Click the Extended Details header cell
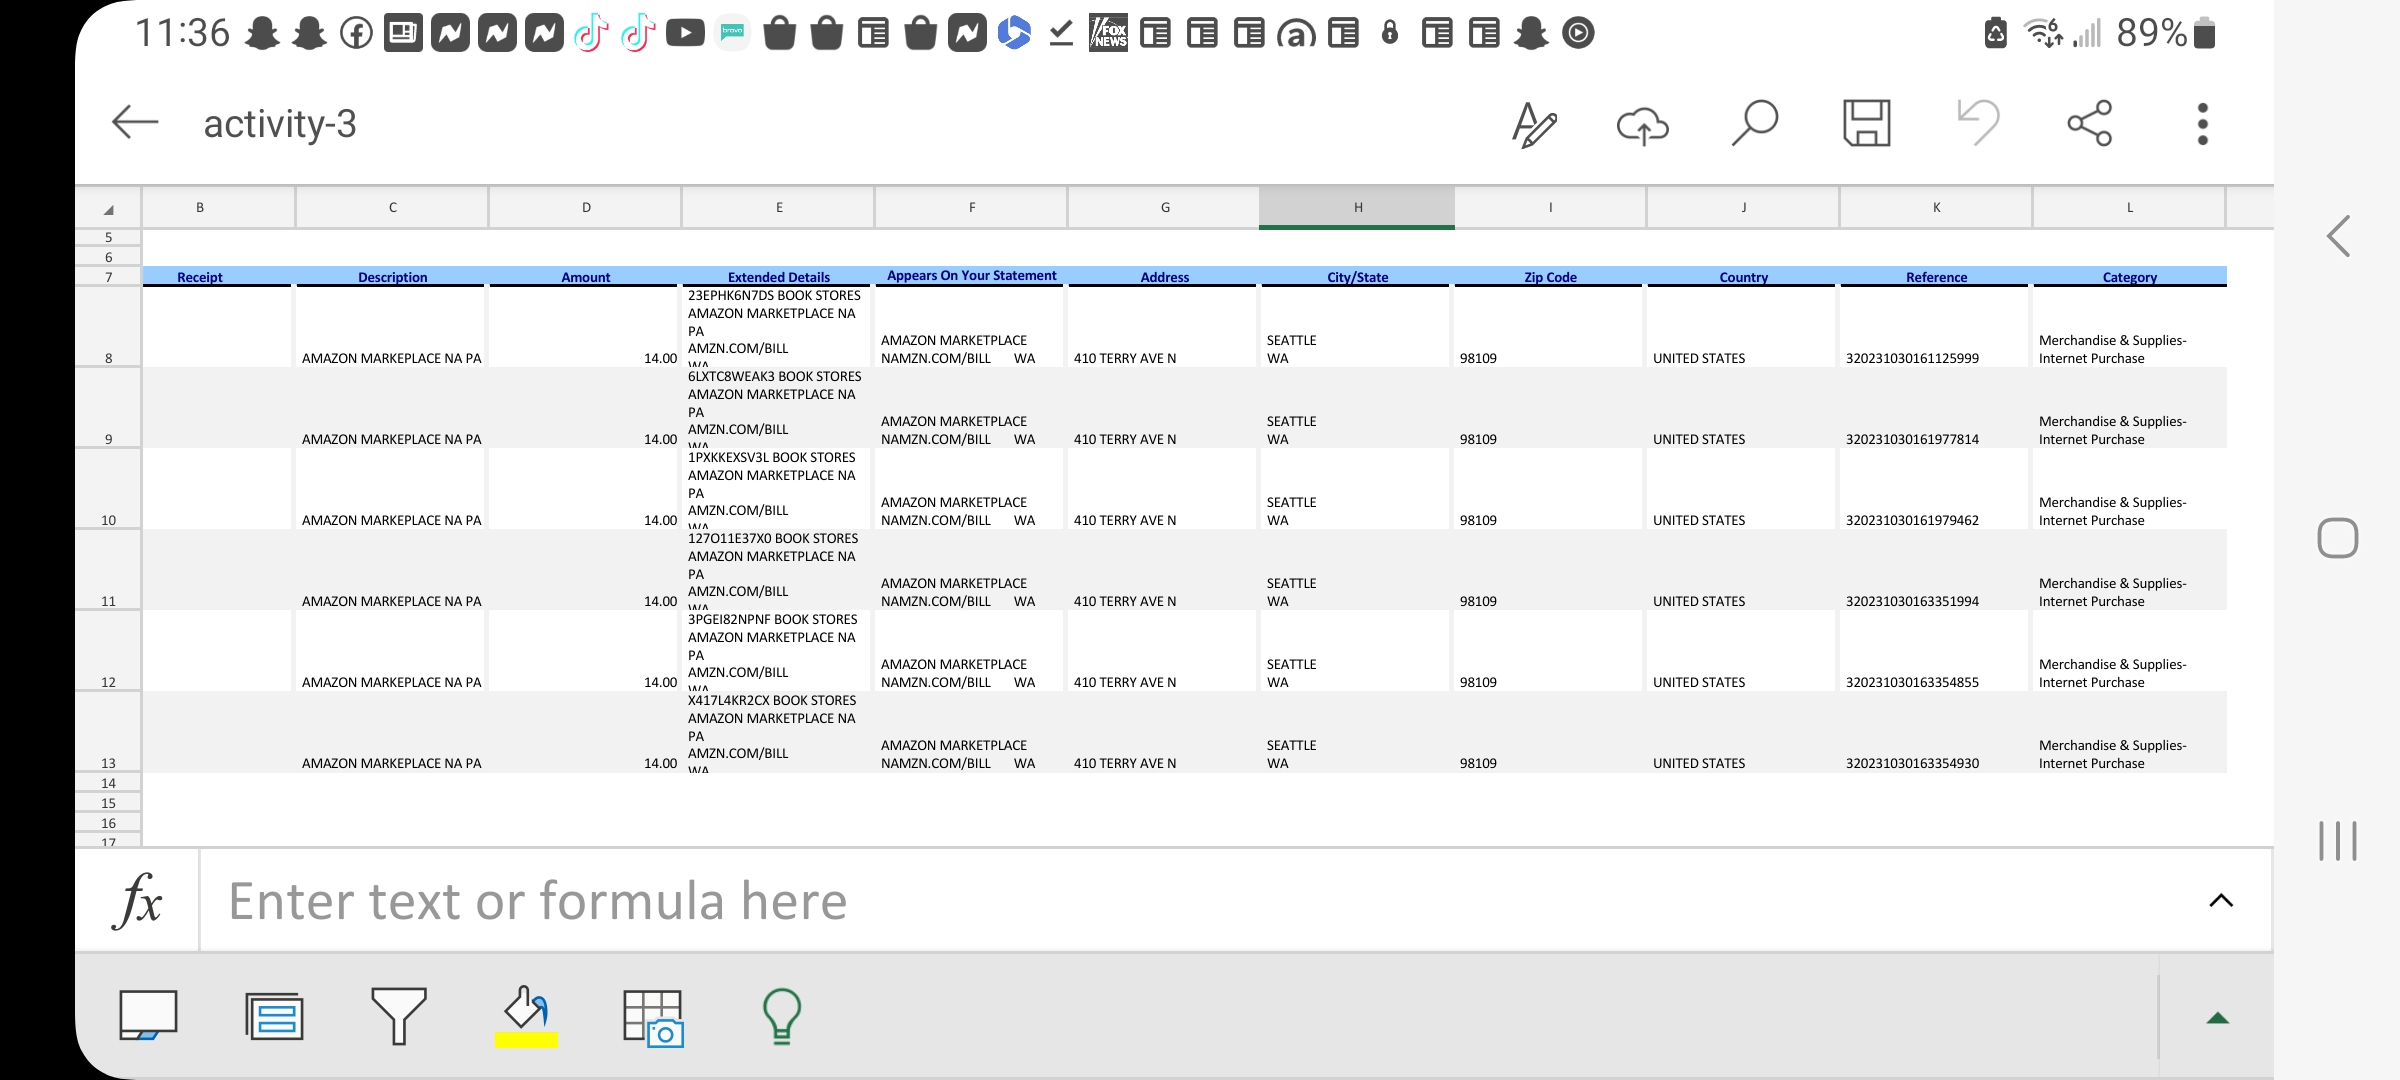Screen dimensions: 2400x1080 click(779, 277)
